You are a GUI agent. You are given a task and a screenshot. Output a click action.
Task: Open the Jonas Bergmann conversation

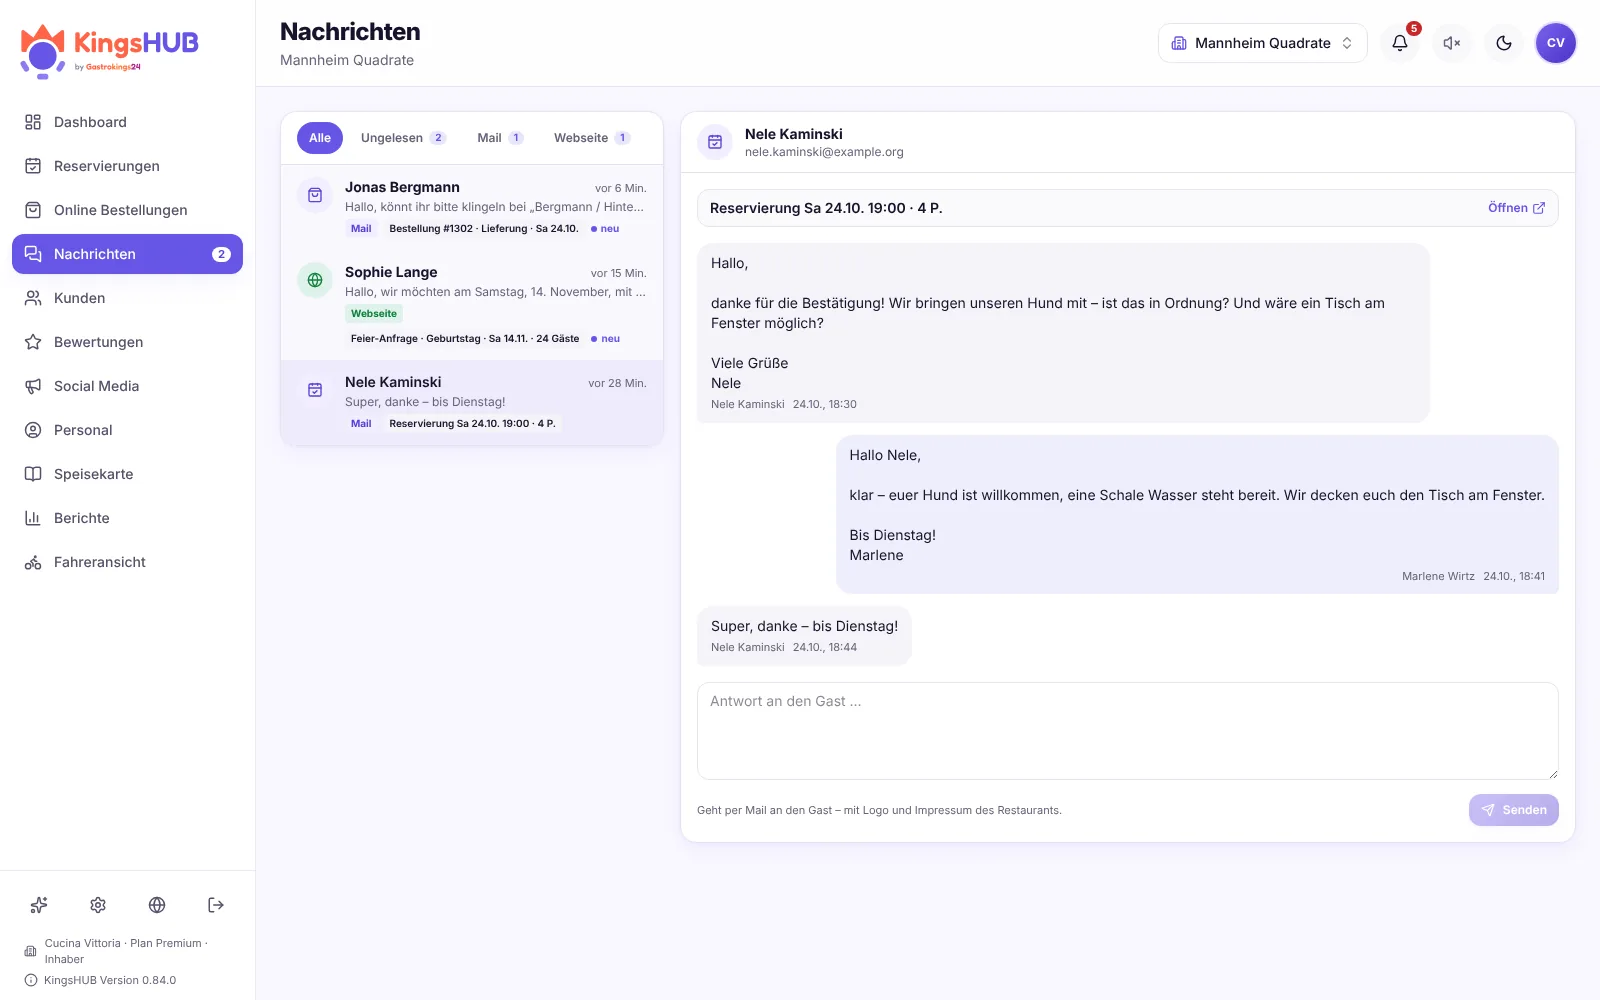(x=472, y=207)
